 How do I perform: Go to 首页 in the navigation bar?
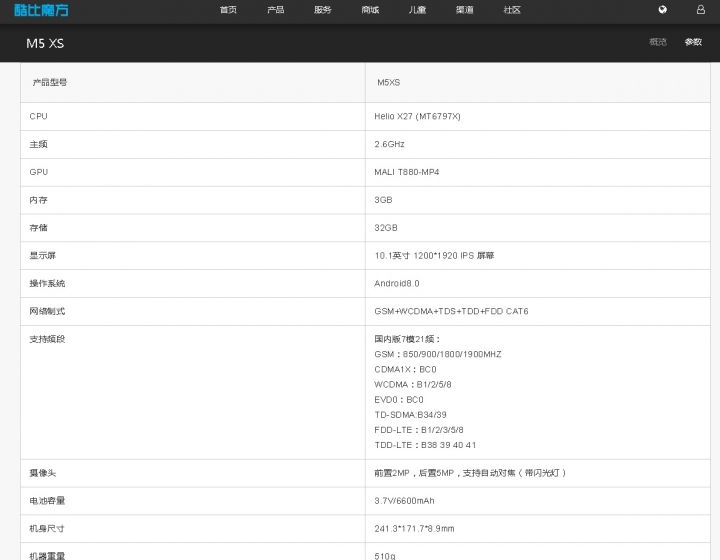tap(228, 10)
